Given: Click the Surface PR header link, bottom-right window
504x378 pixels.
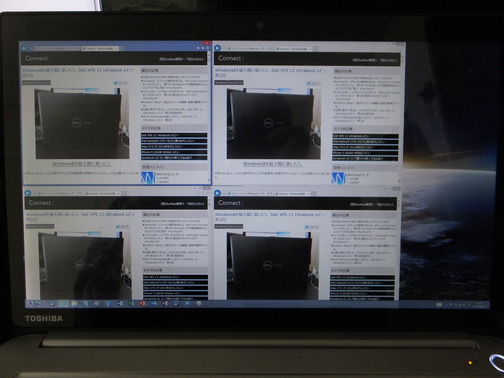Looking at the screenshot, I should click(372, 204).
